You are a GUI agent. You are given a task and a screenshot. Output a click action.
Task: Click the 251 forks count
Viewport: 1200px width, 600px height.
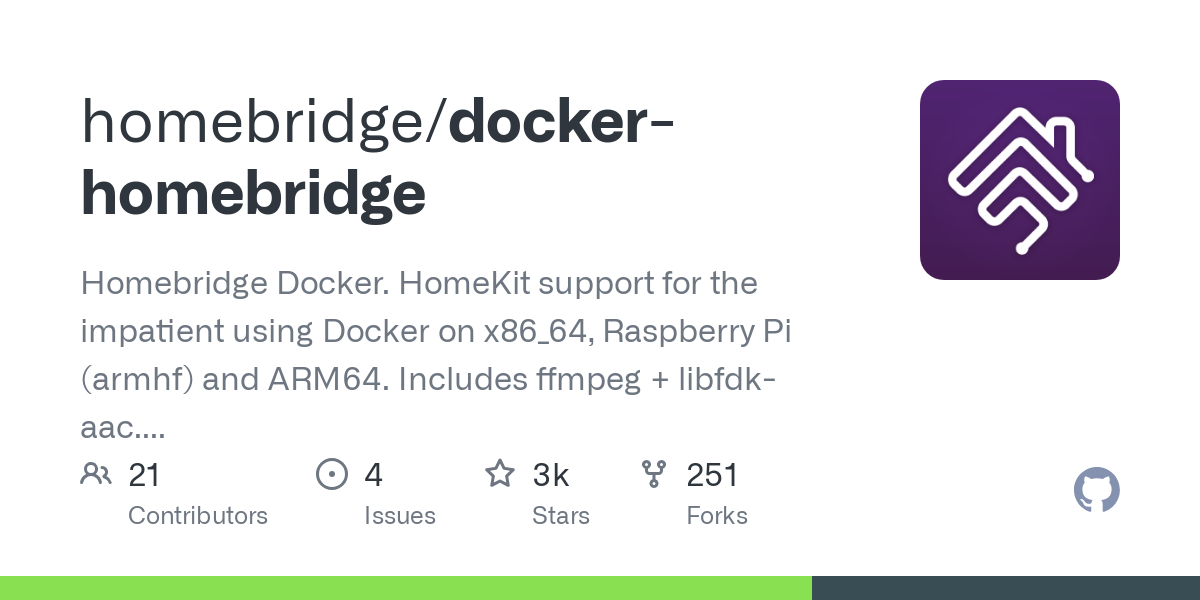(712, 475)
